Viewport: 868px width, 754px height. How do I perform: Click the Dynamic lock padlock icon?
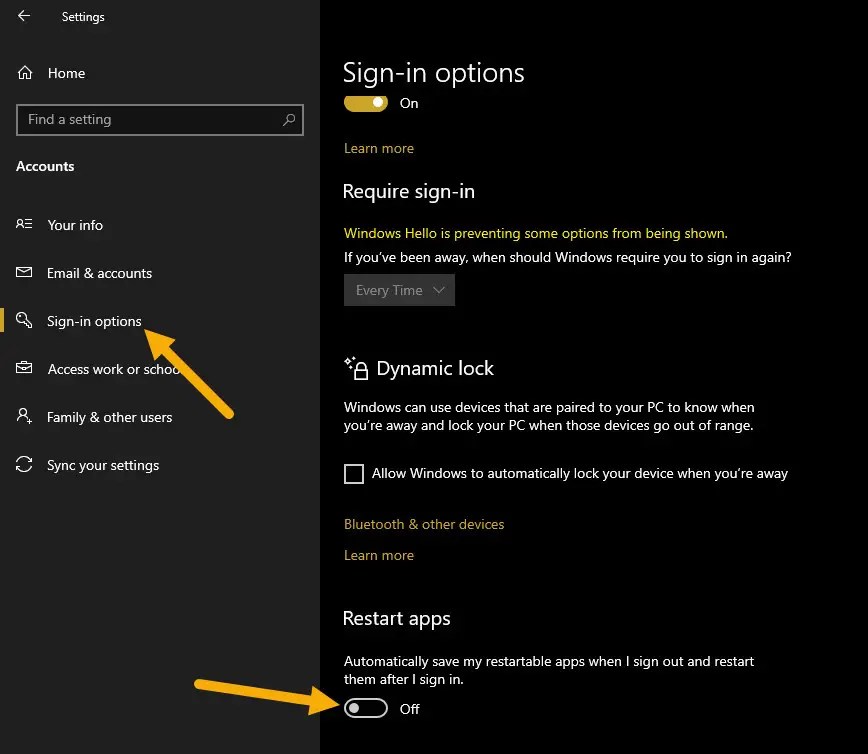[x=356, y=368]
